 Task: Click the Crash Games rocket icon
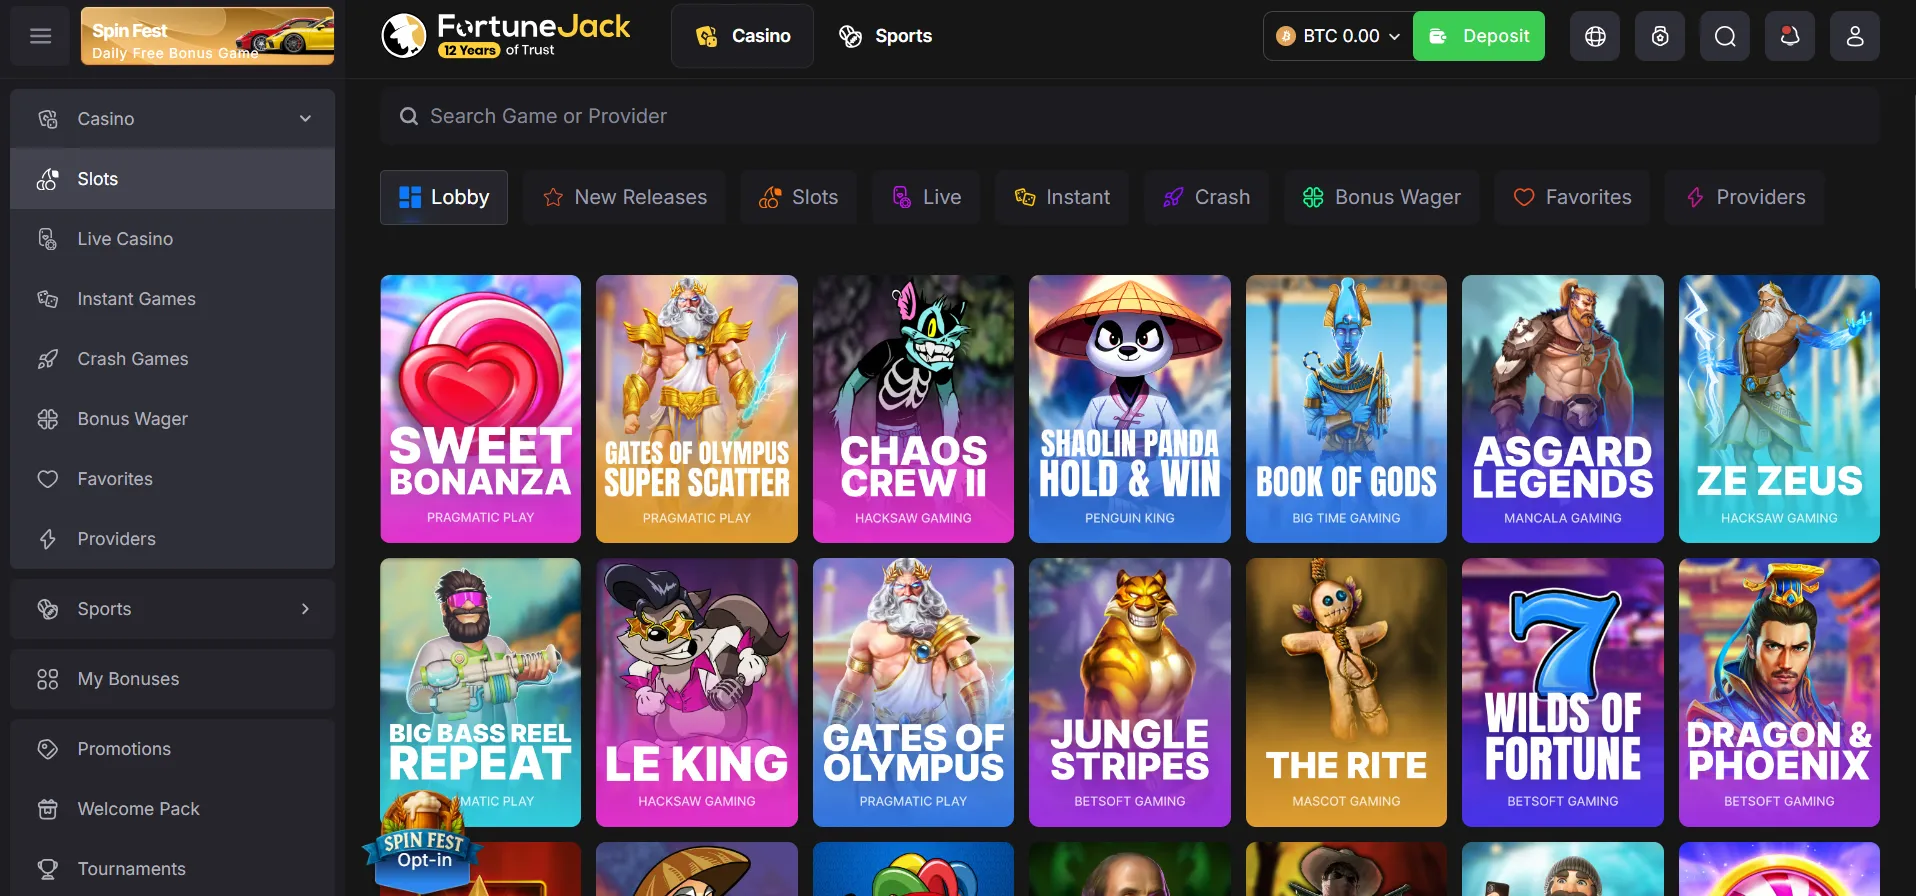point(47,359)
